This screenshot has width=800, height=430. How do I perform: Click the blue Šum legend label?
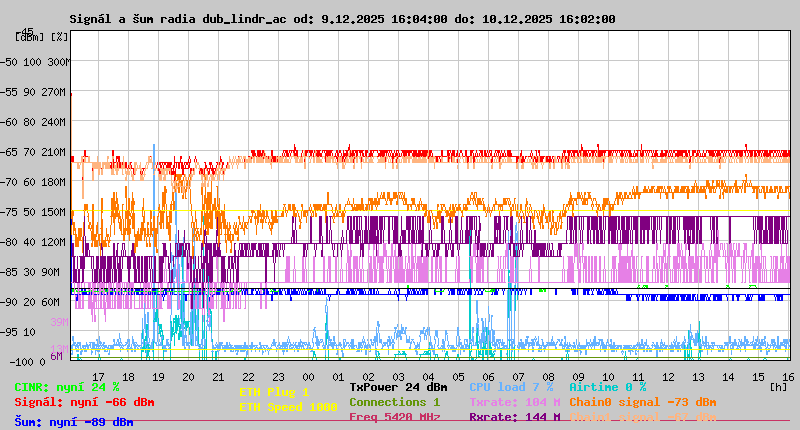pyautogui.click(x=73, y=422)
